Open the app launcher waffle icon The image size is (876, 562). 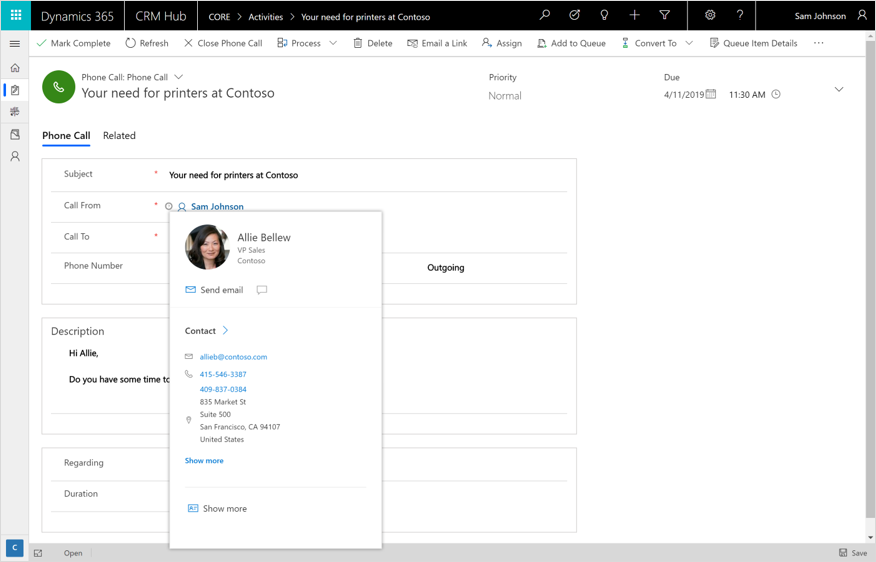(16, 16)
